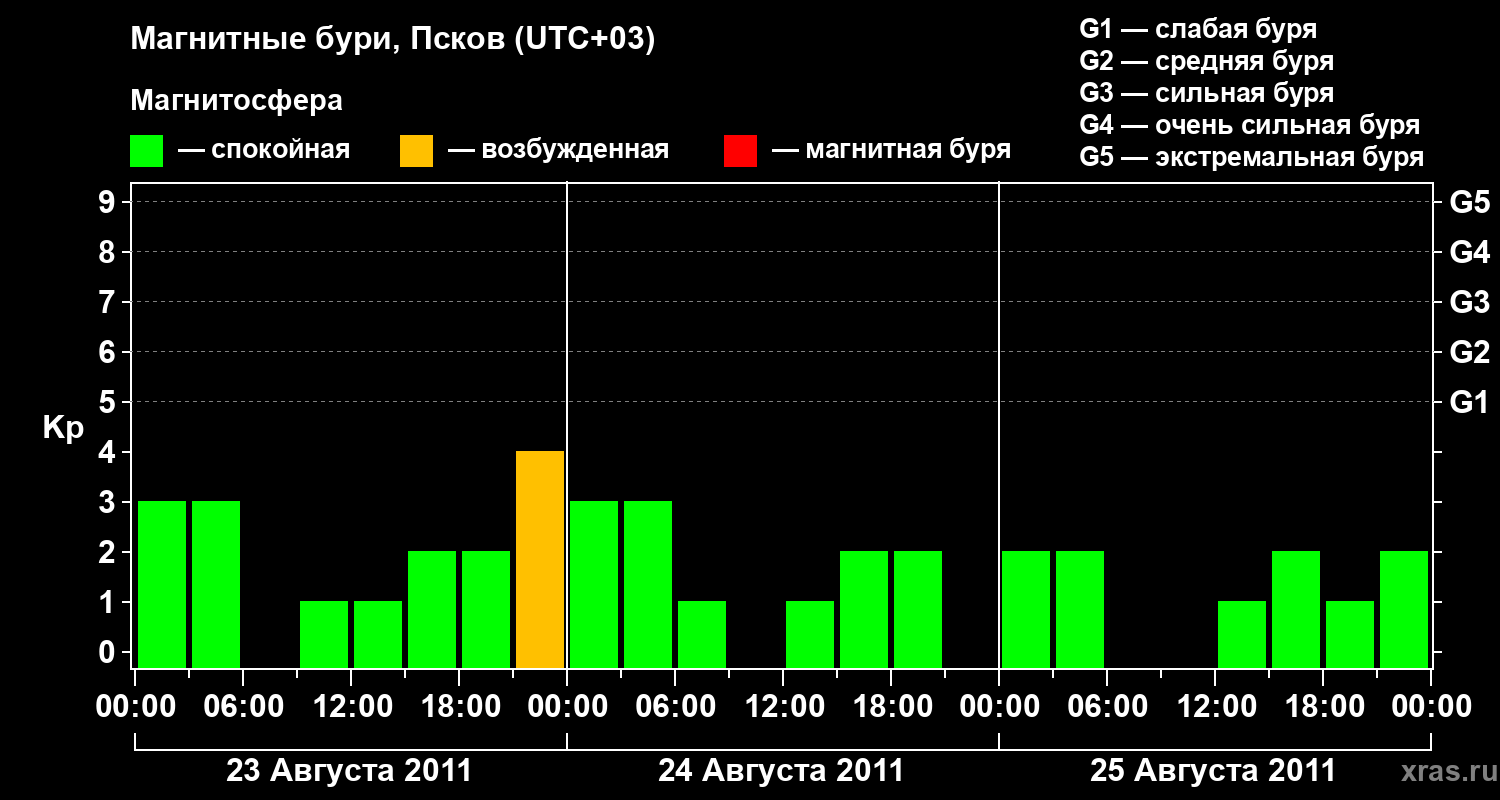Click the date label '23 Августа 2011'
Viewport: 1500px width, 800px height.
pos(348,771)
